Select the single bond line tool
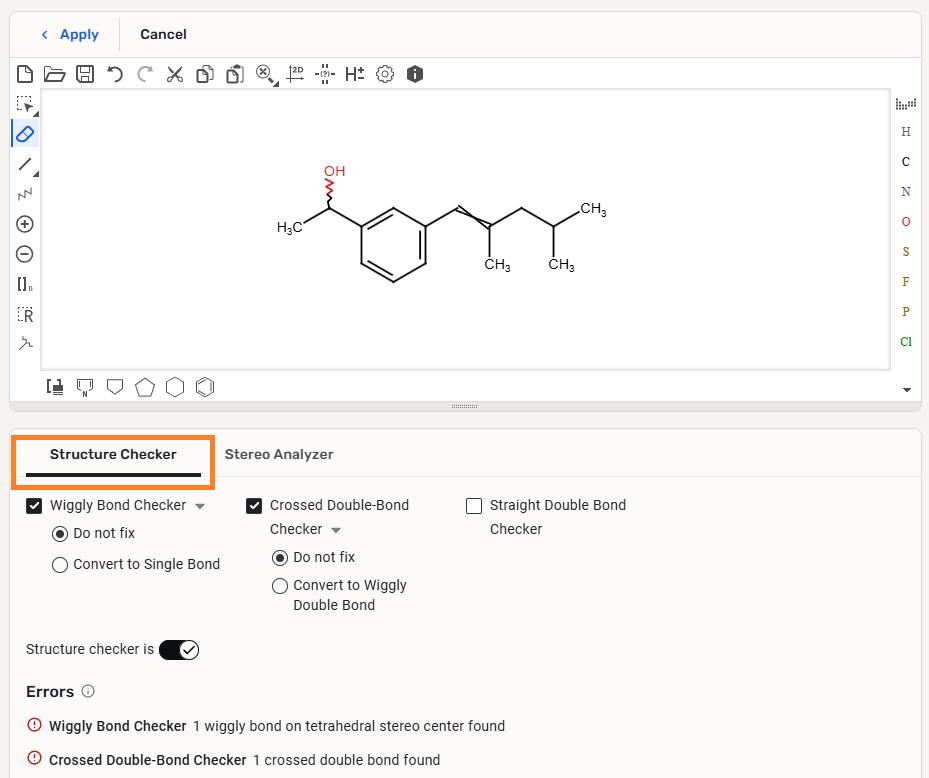The width and height of the screenshot is (929, 778). pos(26,164)
